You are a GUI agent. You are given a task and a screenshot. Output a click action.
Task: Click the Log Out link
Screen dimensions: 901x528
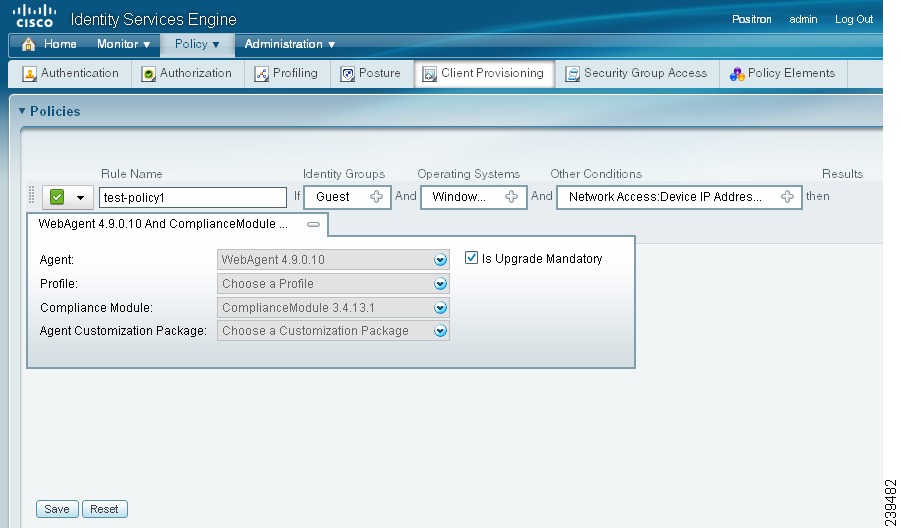click(x=854, y=20)
